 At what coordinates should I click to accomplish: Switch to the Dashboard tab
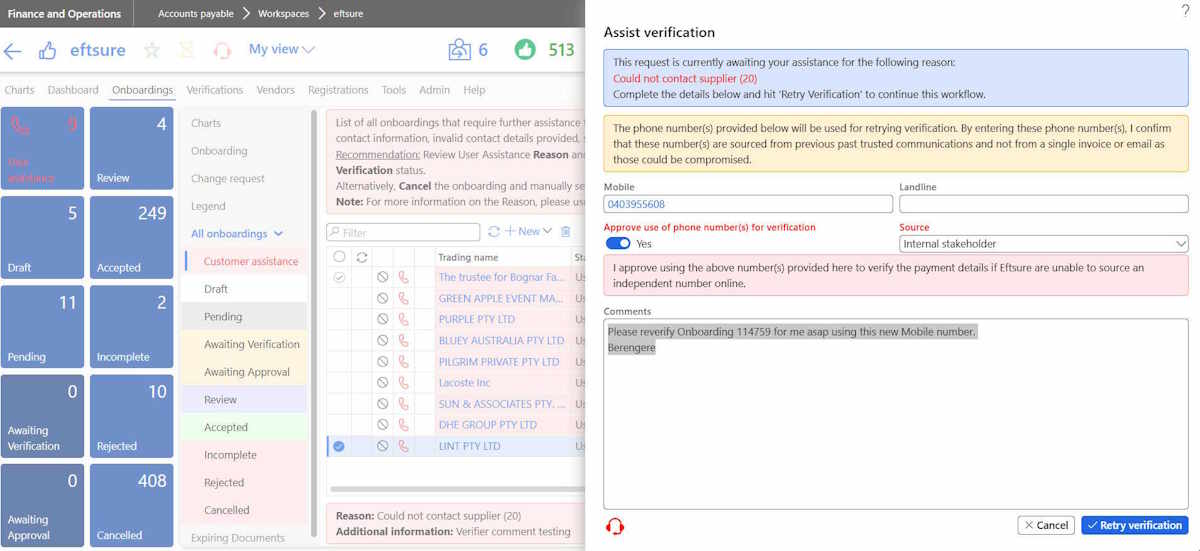[x=73, y=90]
